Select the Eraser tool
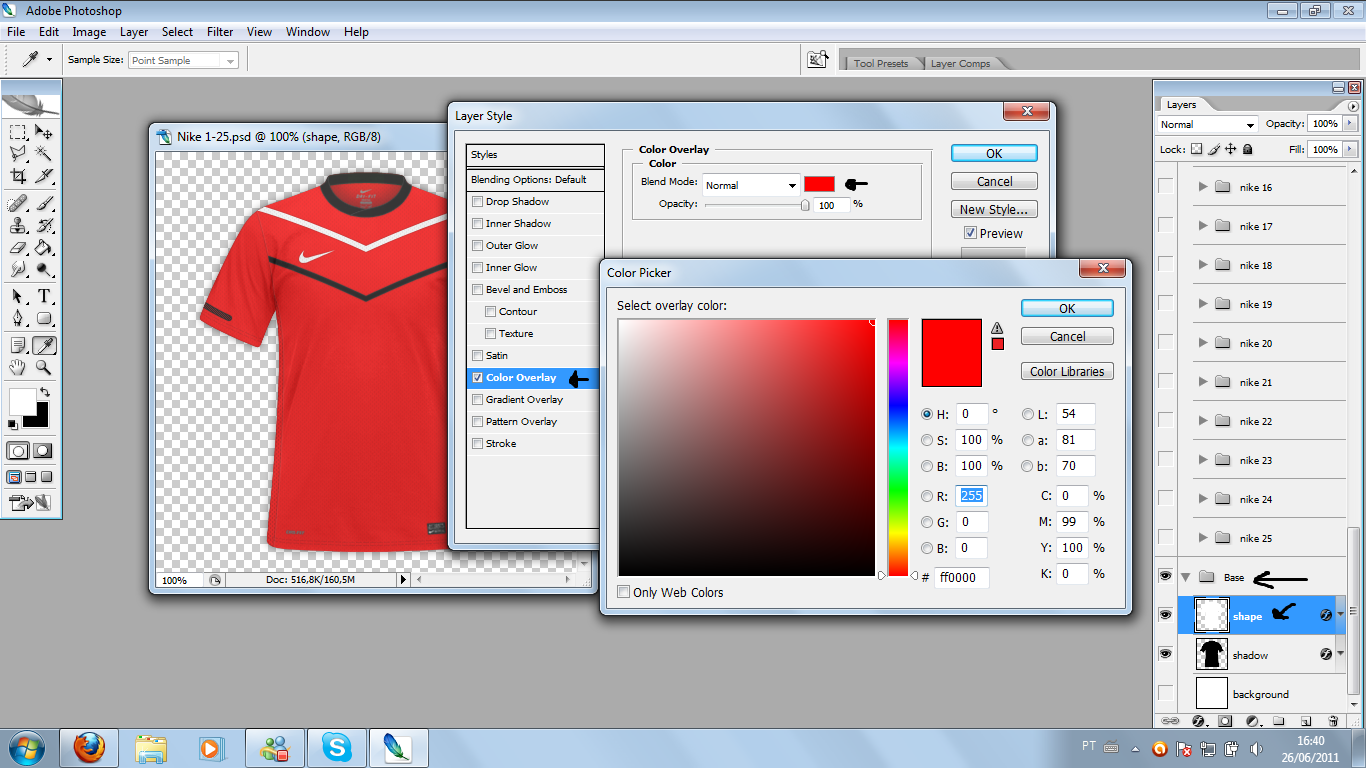 (18, 247)
